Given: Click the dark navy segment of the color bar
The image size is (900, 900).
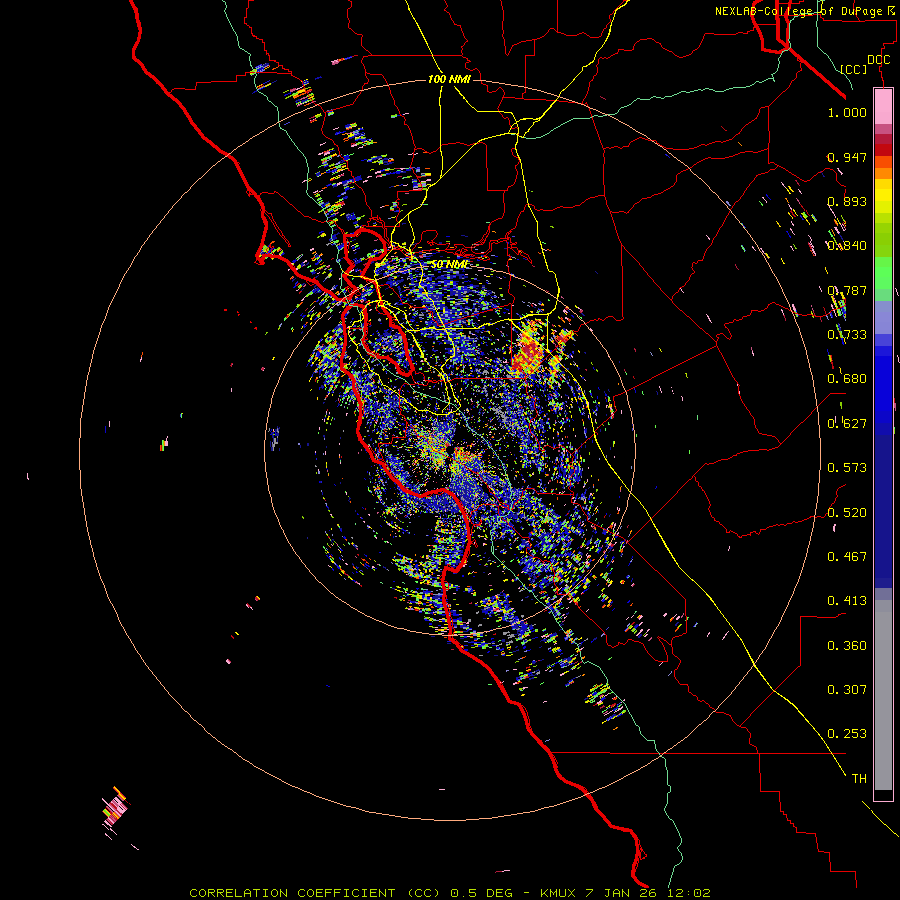Looking at the screenshot, I should (x=883, y=511).
